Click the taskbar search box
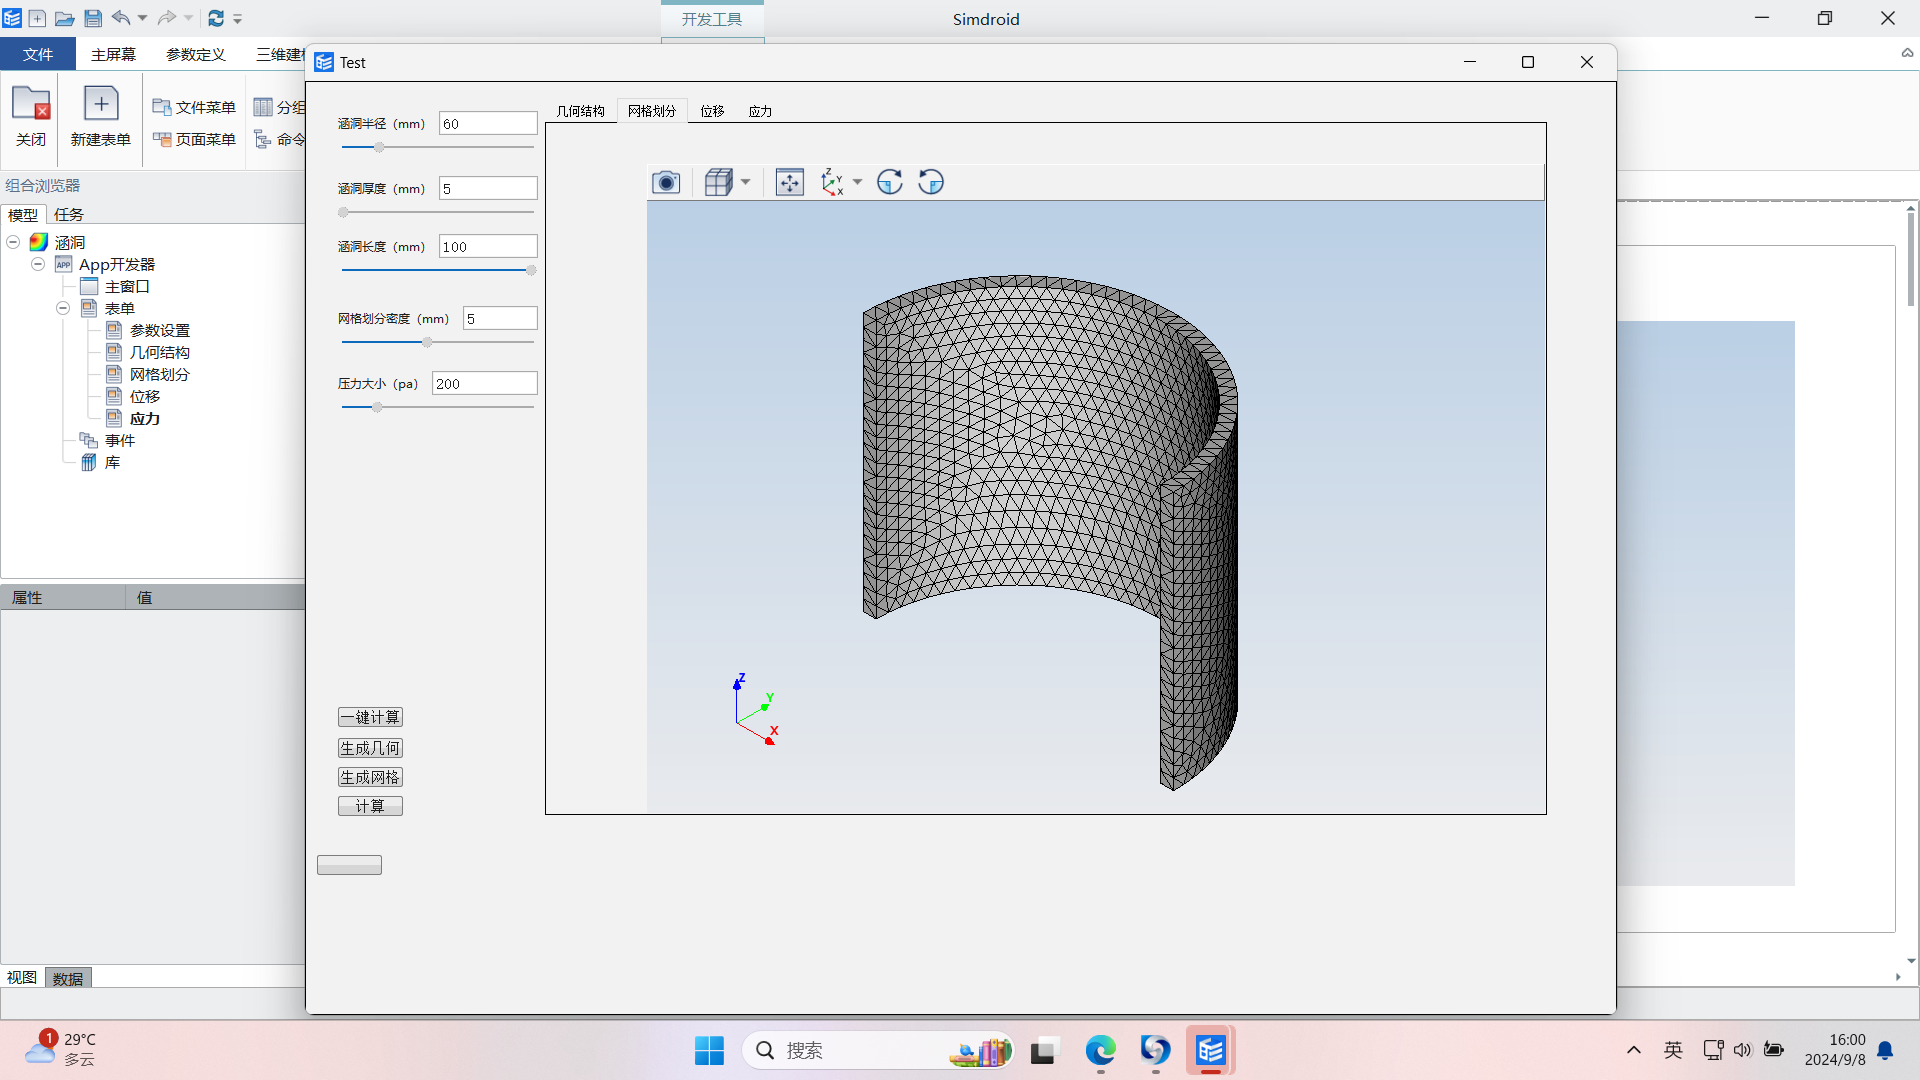This screenshot has width=1920, height=1080. coord(878,1050)
